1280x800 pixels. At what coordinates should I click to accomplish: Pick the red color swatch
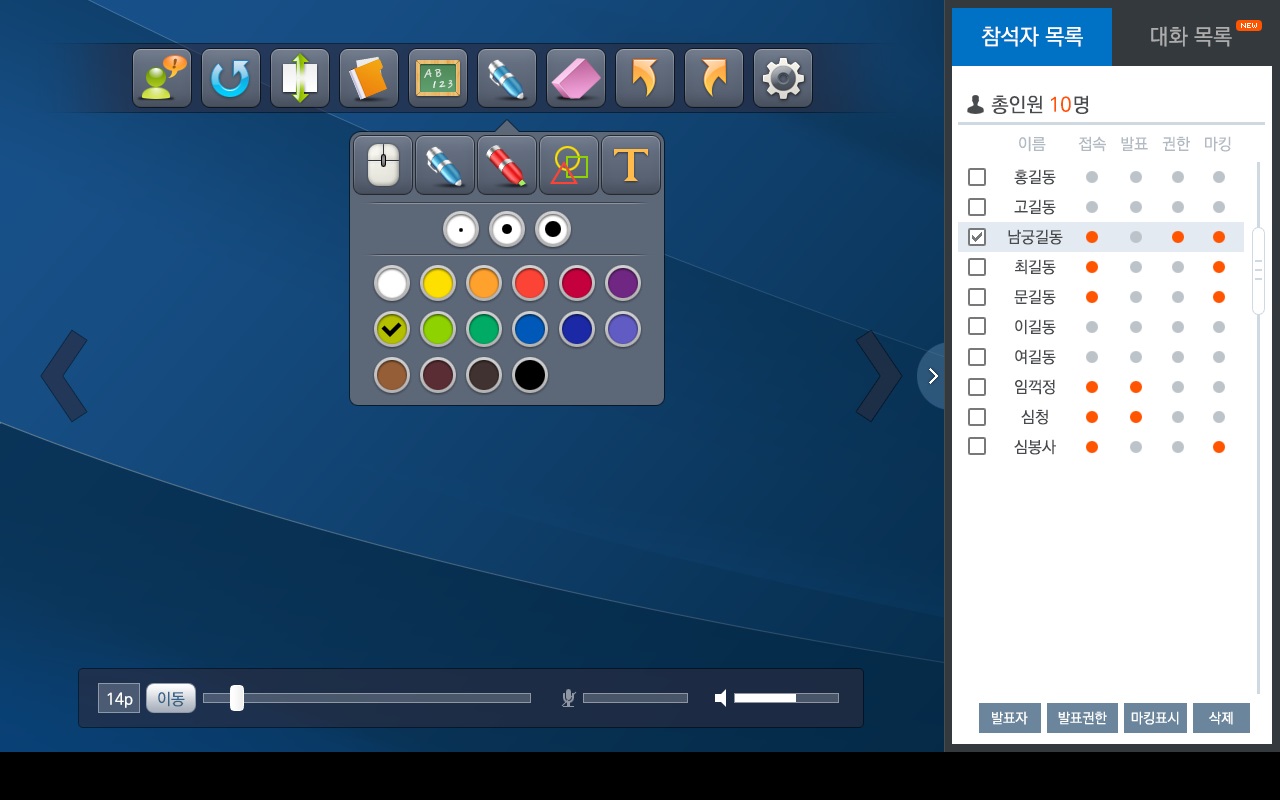[x=530, y=283]
